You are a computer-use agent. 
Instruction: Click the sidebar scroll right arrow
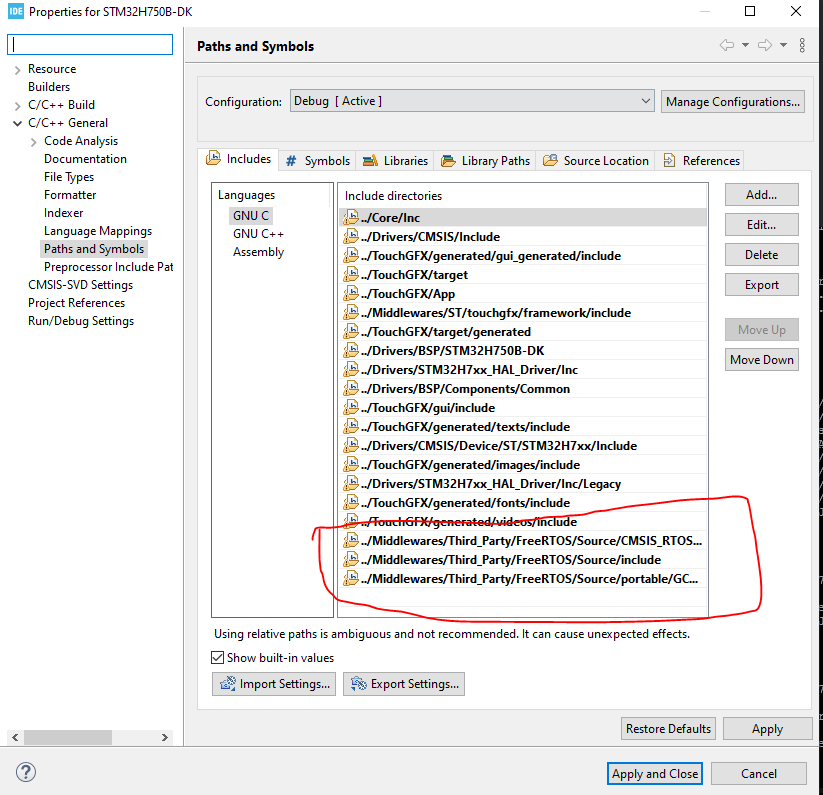pyautogui.click(x=165, y=737)
